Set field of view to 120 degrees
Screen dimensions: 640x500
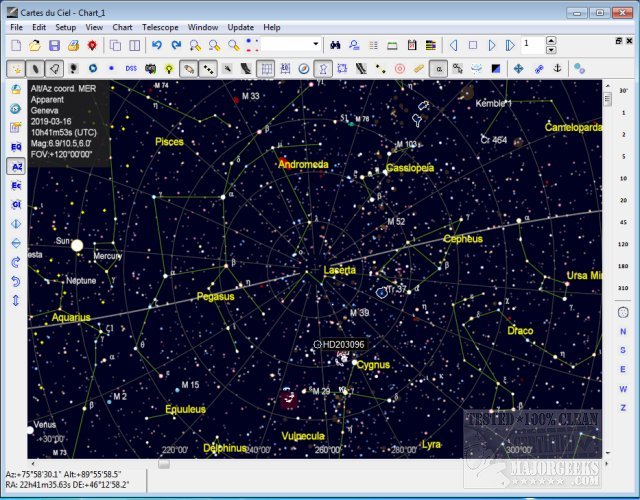point(623,244)
